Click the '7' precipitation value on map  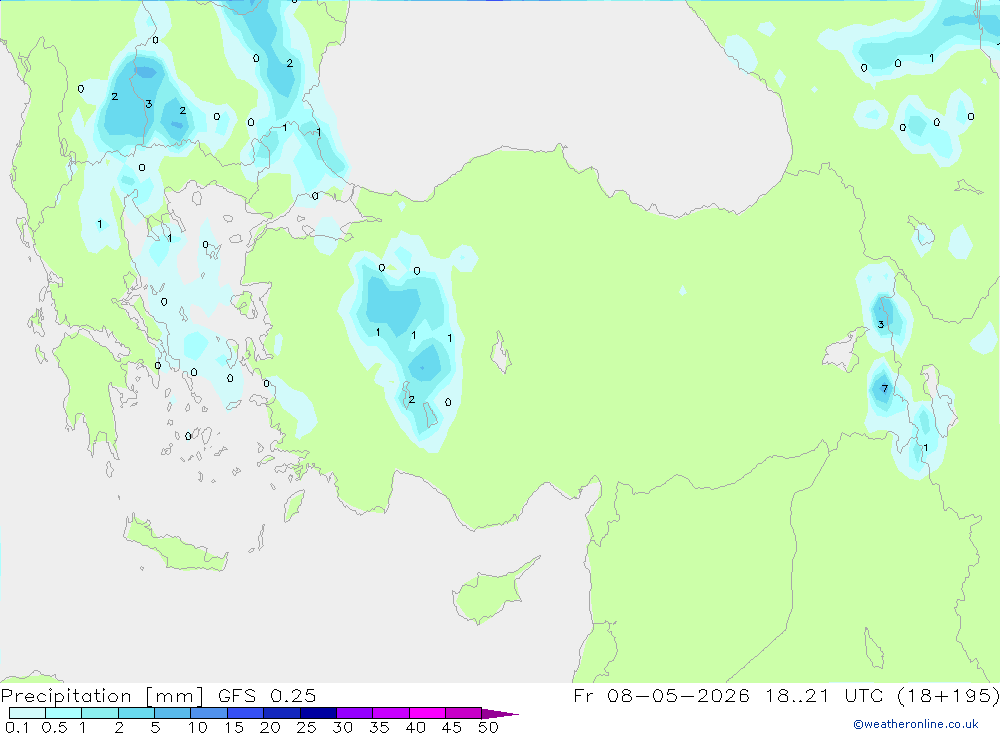885,389
